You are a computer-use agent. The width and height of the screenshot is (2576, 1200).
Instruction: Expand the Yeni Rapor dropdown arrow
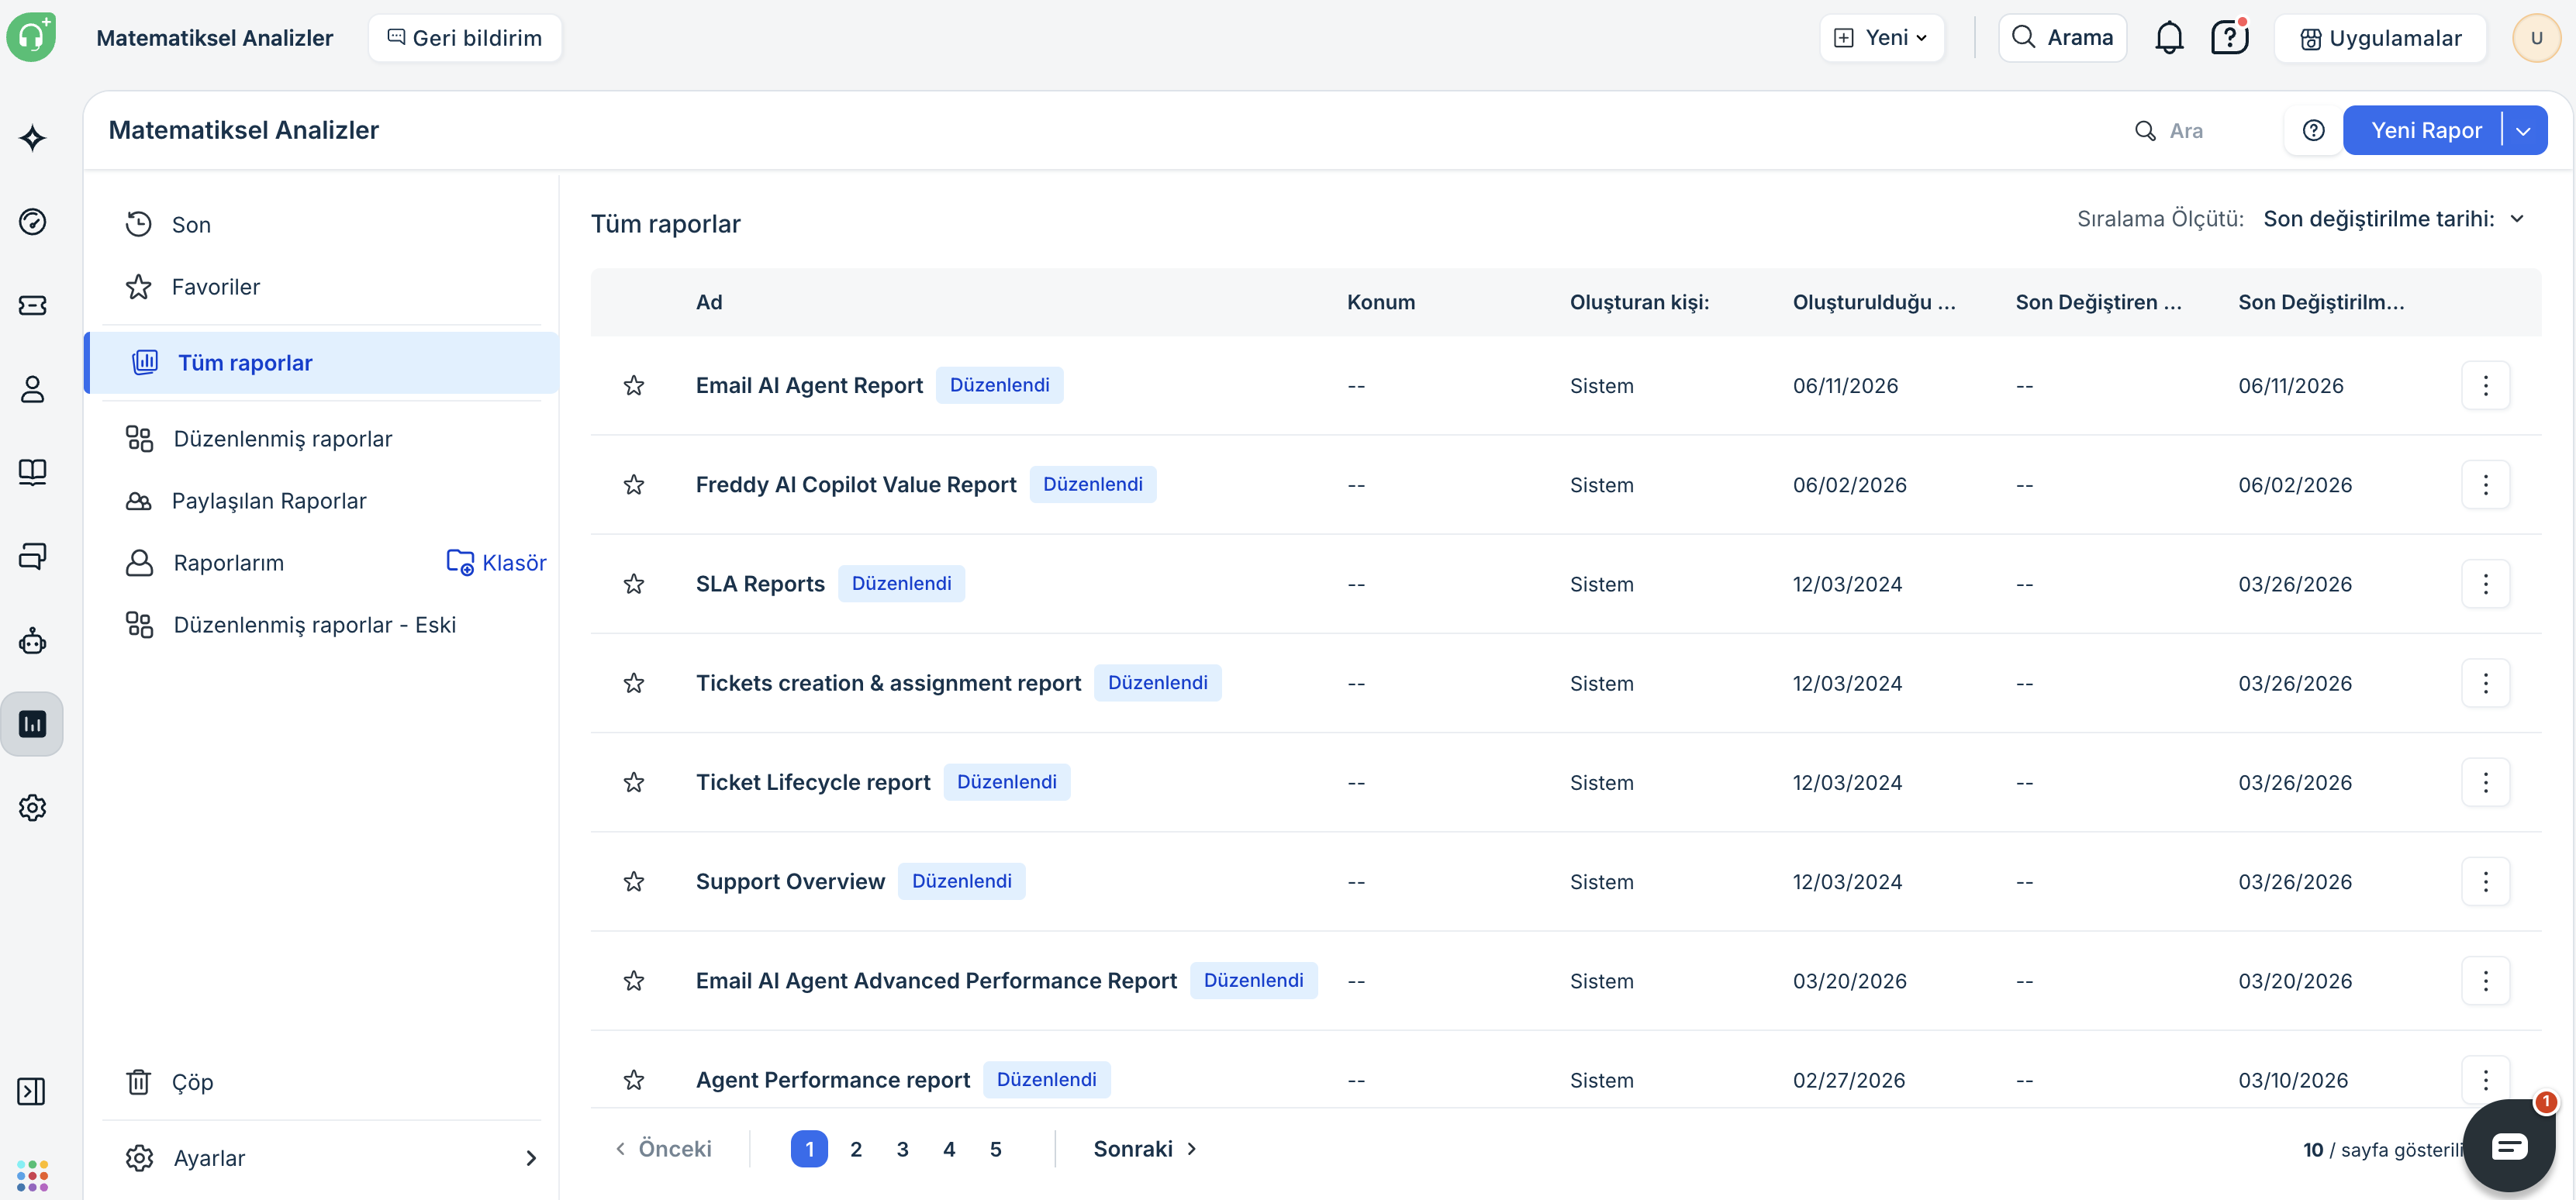pyautogui.click(x=2523, y=130)
